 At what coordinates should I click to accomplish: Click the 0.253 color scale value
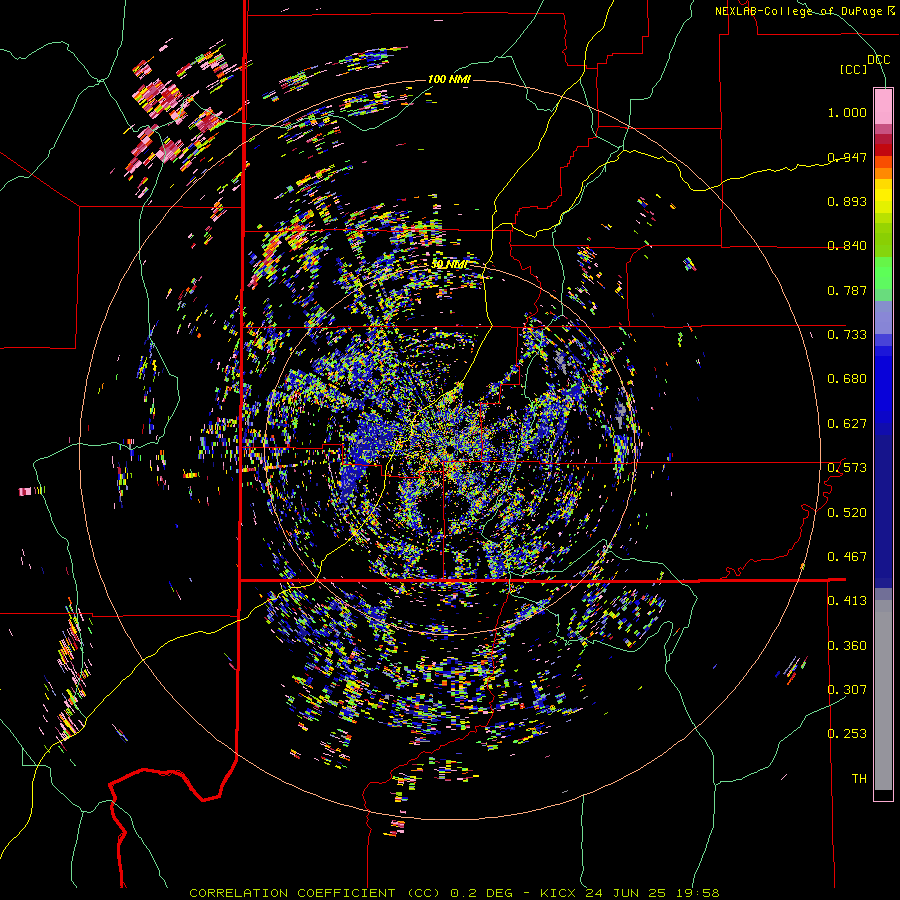[x=847, y=734]
